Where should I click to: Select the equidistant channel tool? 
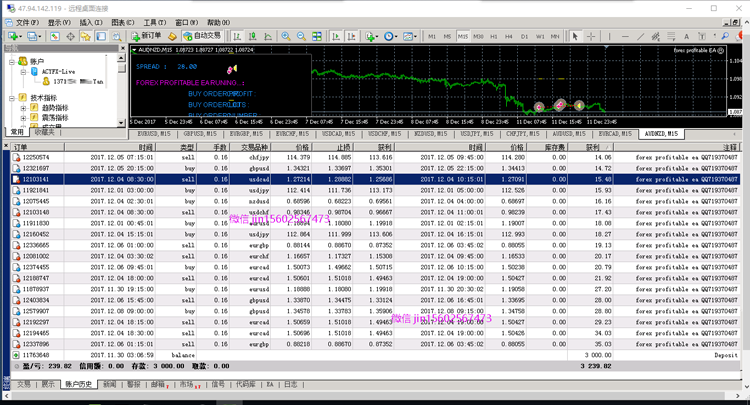(x=656, y=36)
